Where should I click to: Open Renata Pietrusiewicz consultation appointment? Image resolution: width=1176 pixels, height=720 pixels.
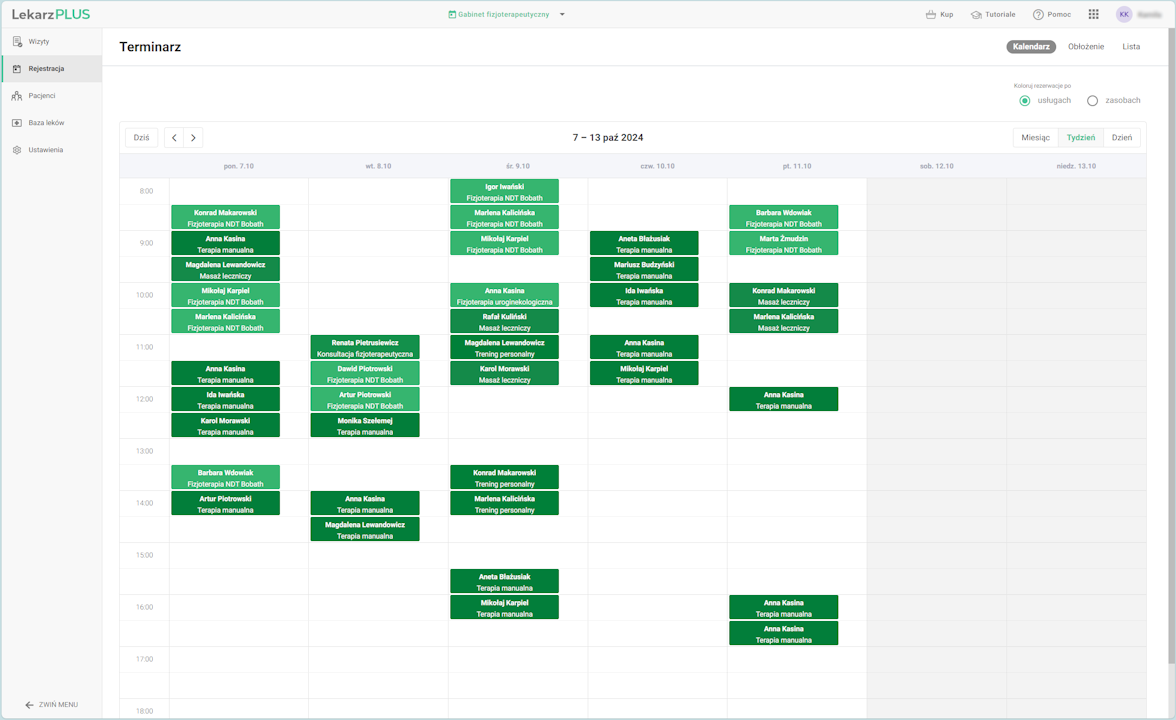pyautogui.click(x=365, y=348)
